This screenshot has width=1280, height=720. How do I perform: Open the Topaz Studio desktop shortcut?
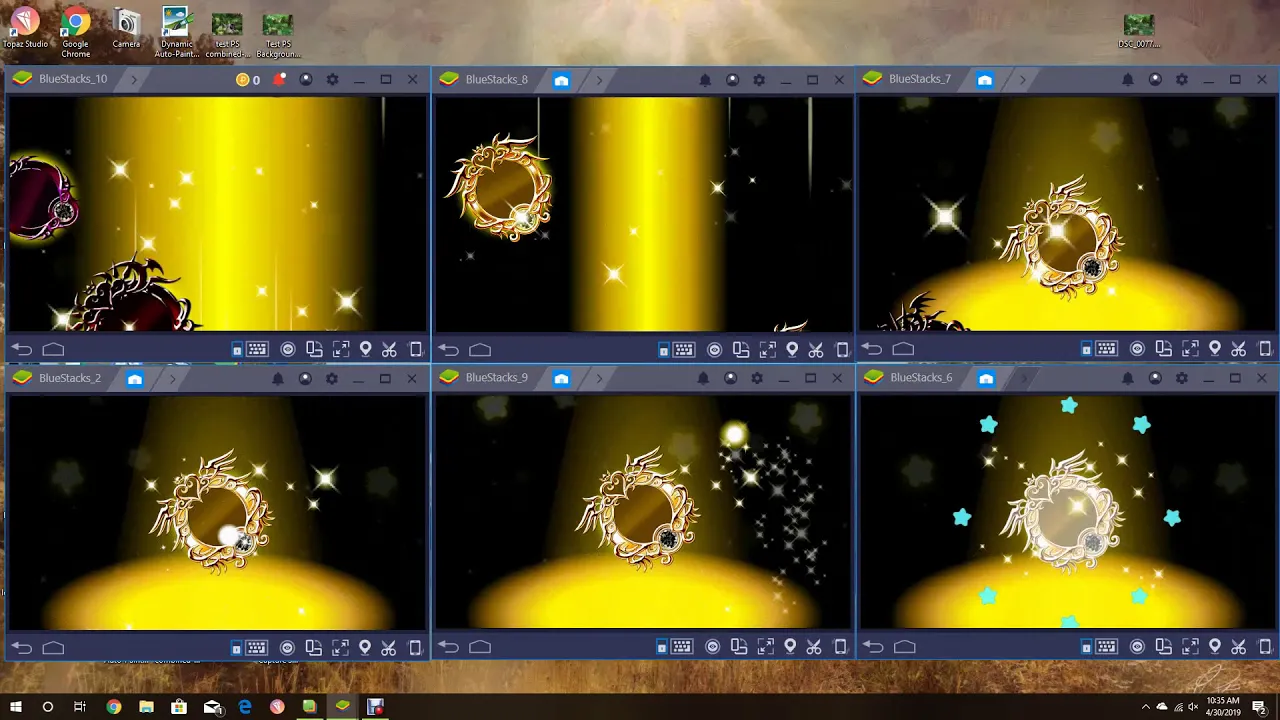coord(25,29)
